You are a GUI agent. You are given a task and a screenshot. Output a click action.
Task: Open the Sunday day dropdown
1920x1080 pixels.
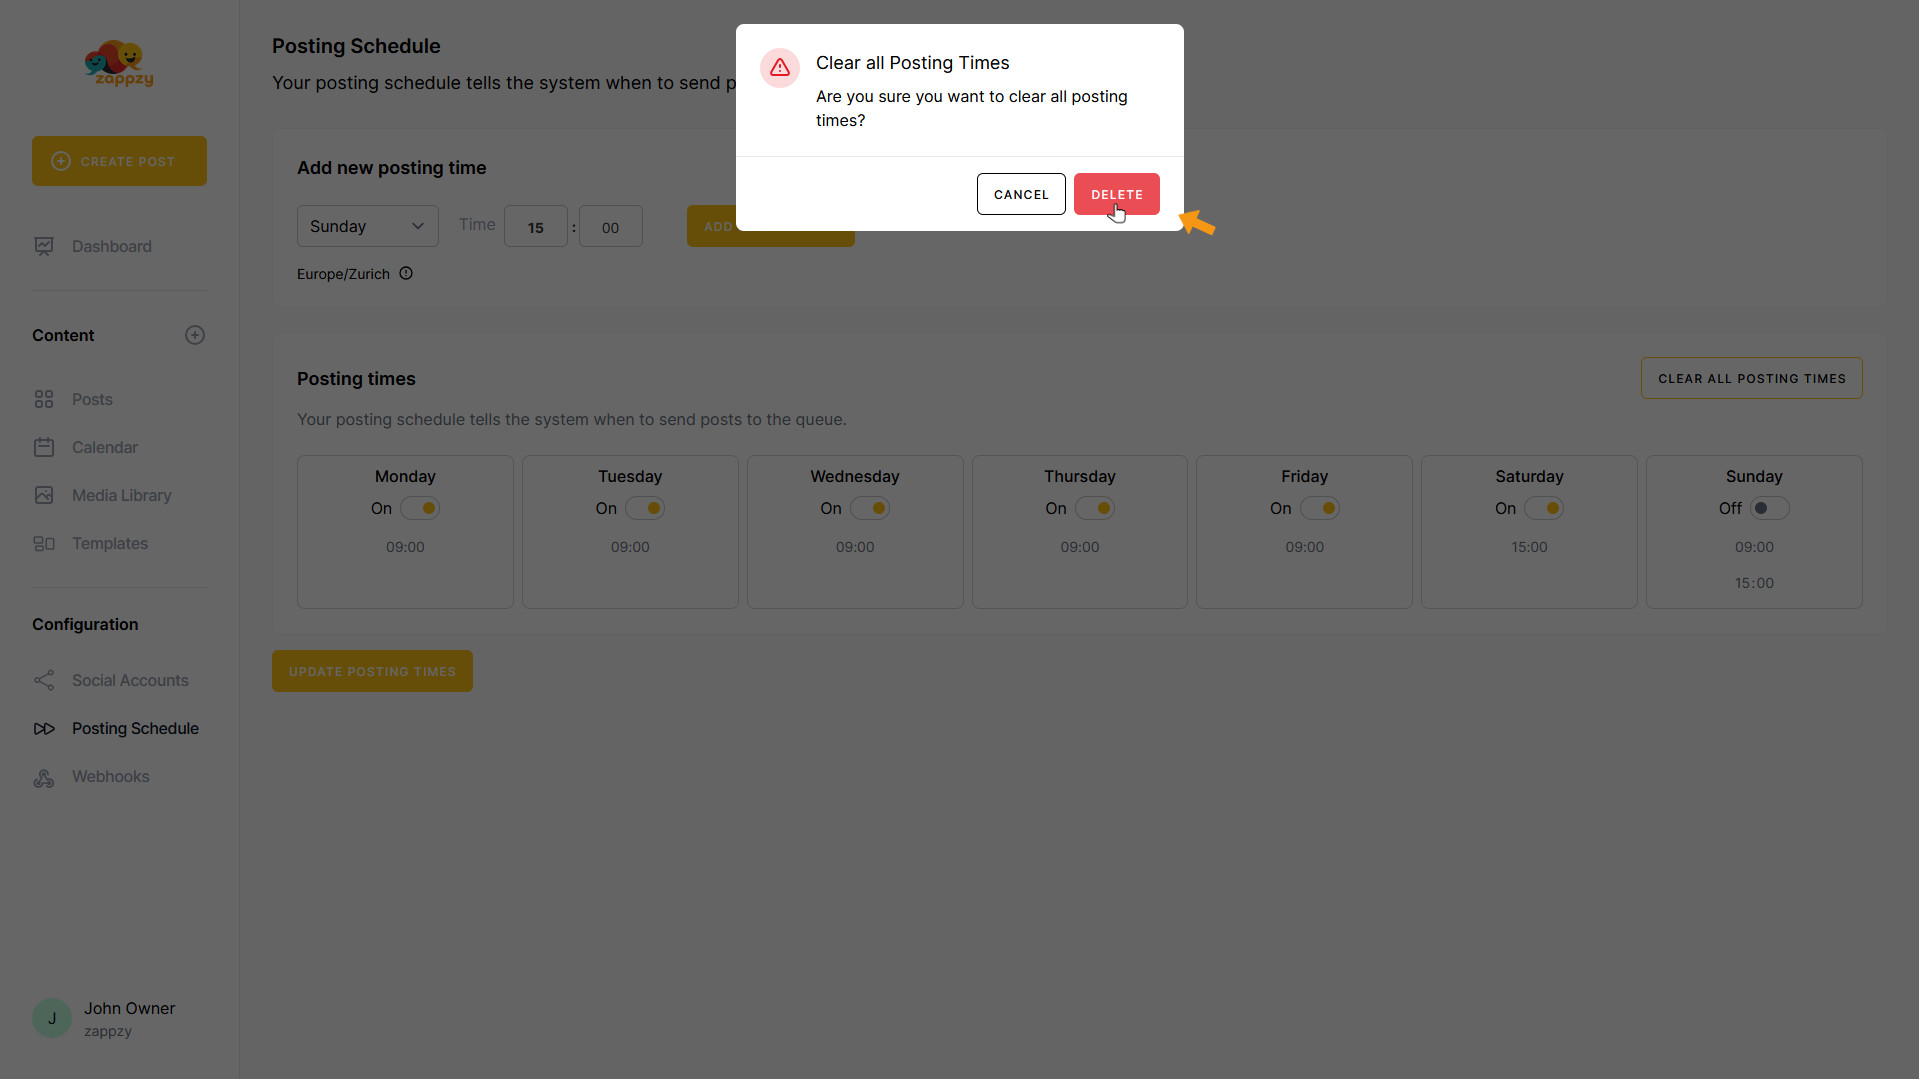click(x=367, y=226)
